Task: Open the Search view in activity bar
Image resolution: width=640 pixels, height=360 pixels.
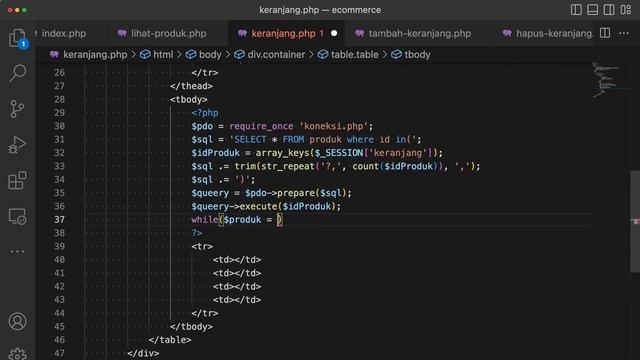Action: [17, 73]
